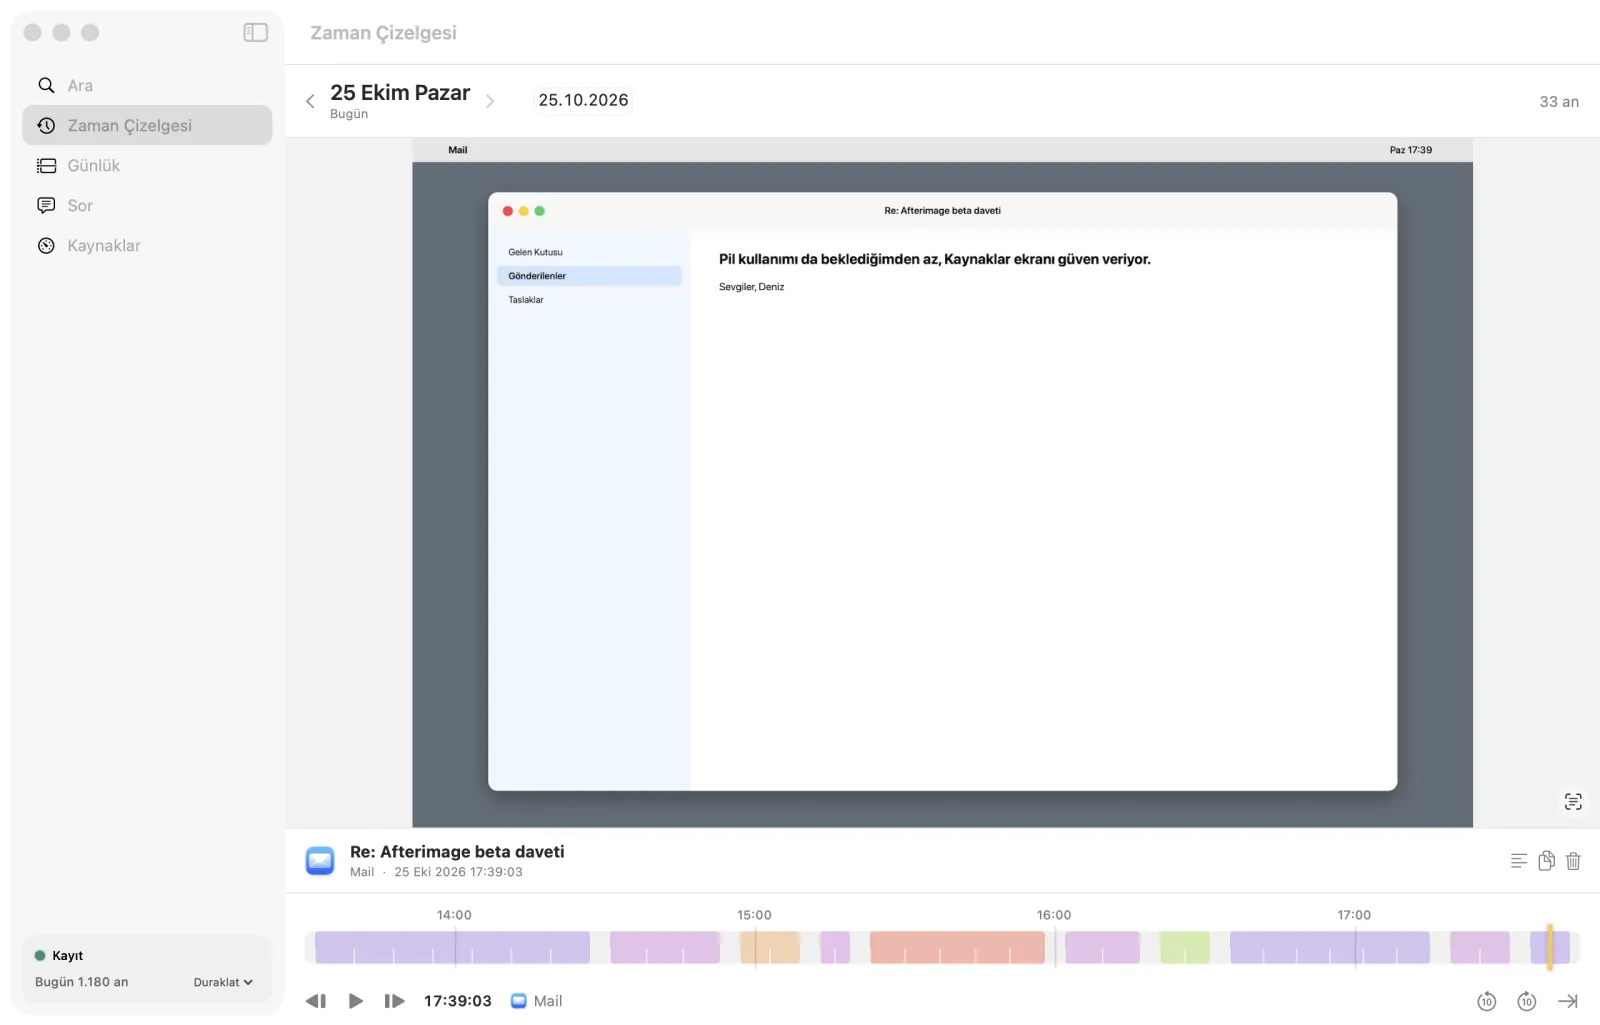Step back one frame
The height and width of the screenshot is (1025, 1600).
point(316,1001)
